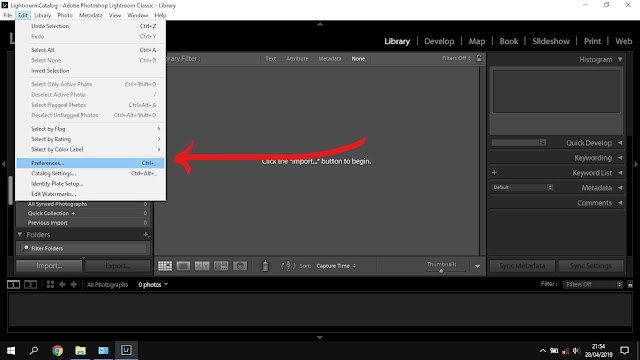
Task: Open Windows Start menu
Action: point(11,350)
